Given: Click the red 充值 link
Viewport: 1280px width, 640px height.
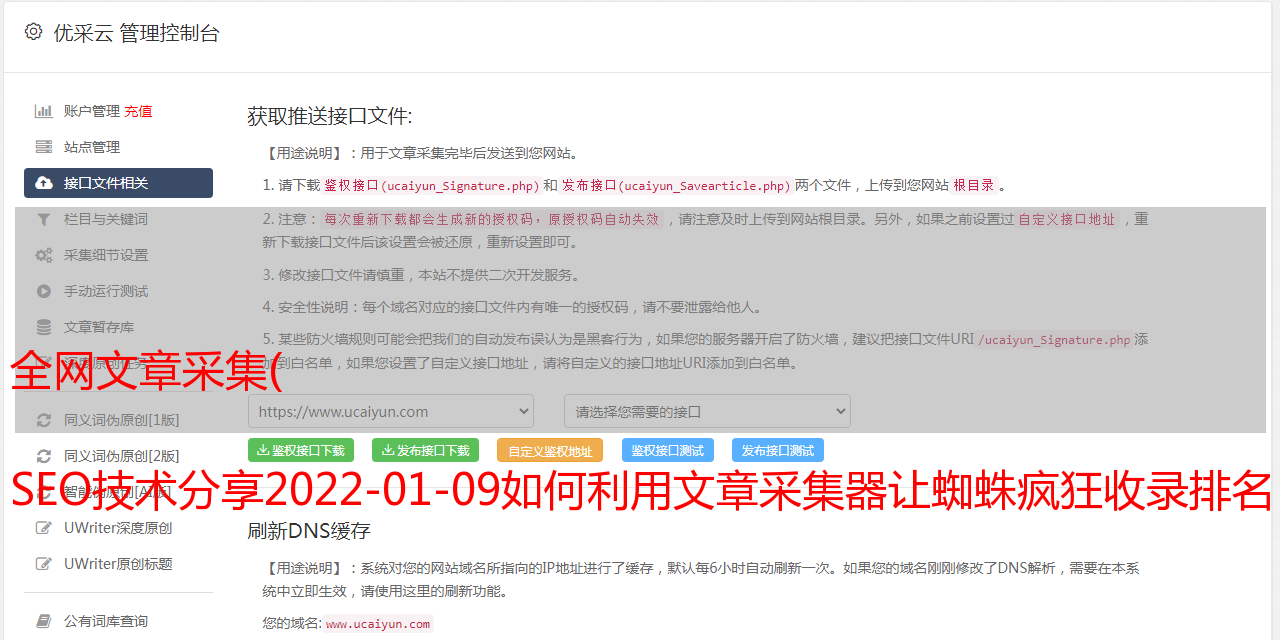Looking at the screenshot, I should 138,111.
